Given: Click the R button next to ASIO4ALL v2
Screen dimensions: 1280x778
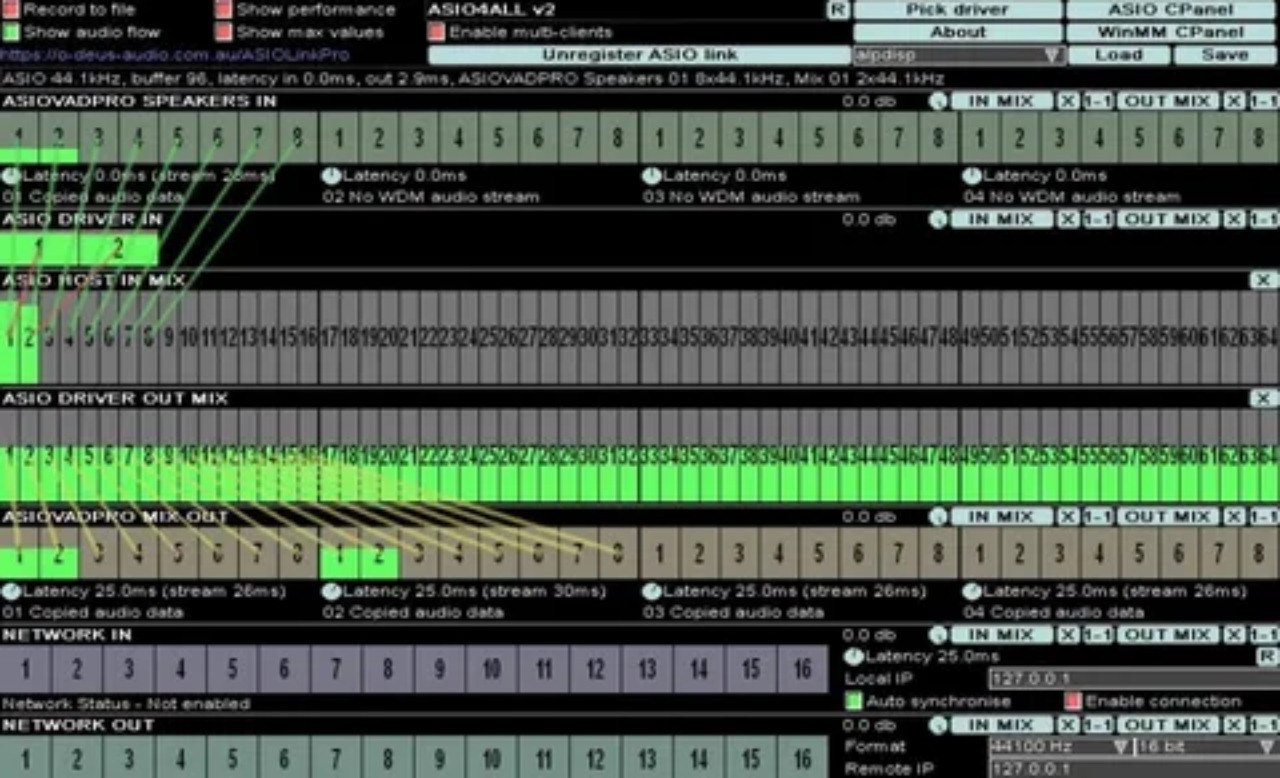Looking at the screenshot, I should coord(836,10).
